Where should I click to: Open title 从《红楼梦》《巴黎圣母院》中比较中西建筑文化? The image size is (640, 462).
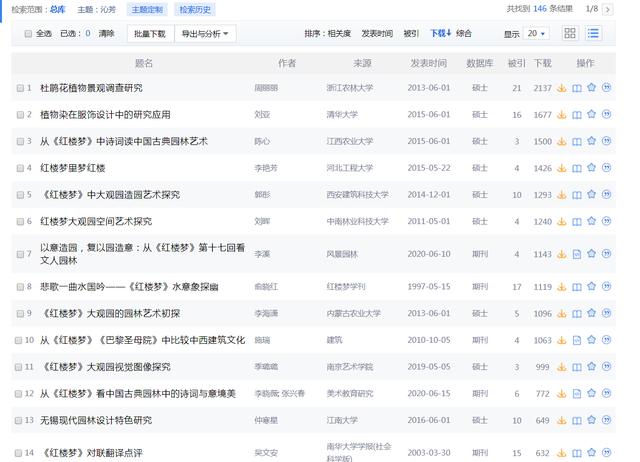tap(142, 340)
